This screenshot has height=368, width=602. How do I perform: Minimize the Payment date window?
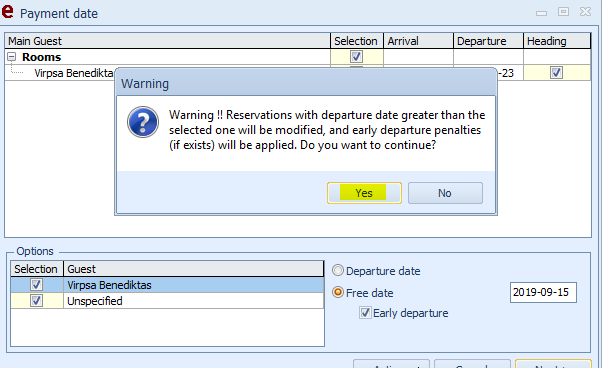pos(541,13)
